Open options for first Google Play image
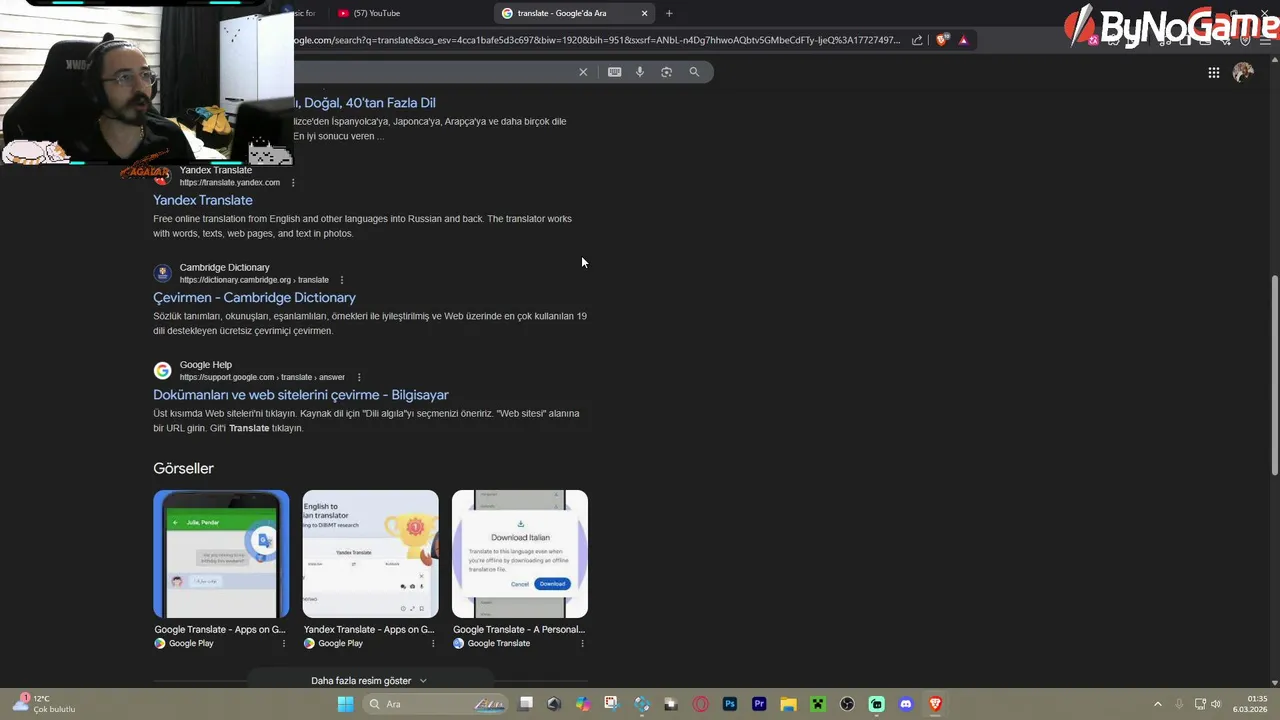 tap(284, 643)
